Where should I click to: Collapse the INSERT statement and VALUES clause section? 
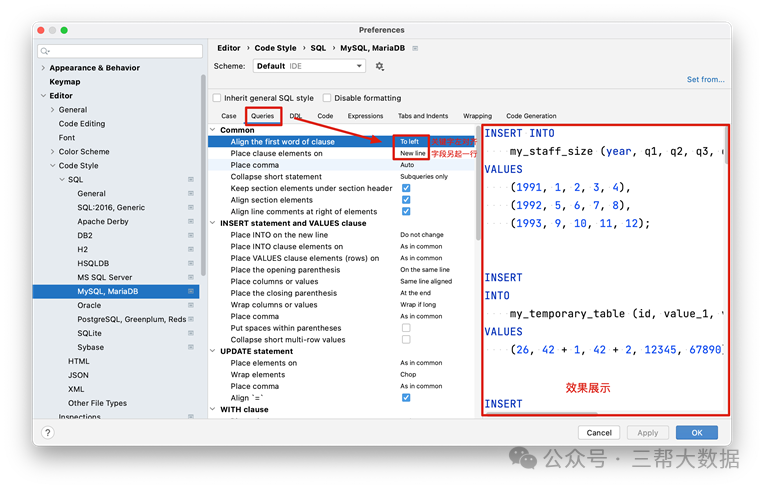213,223
